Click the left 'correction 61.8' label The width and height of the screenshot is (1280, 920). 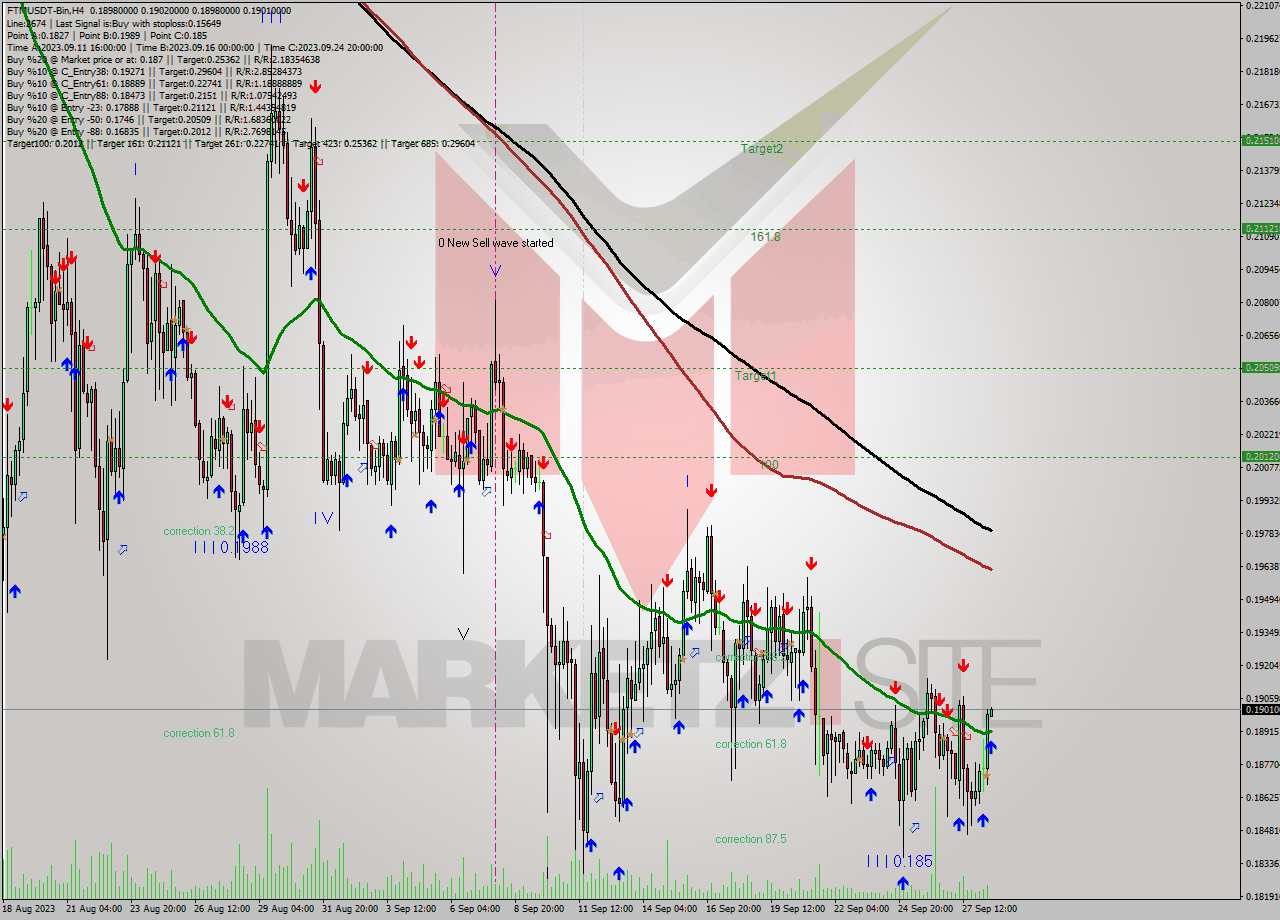click(199, 733)
